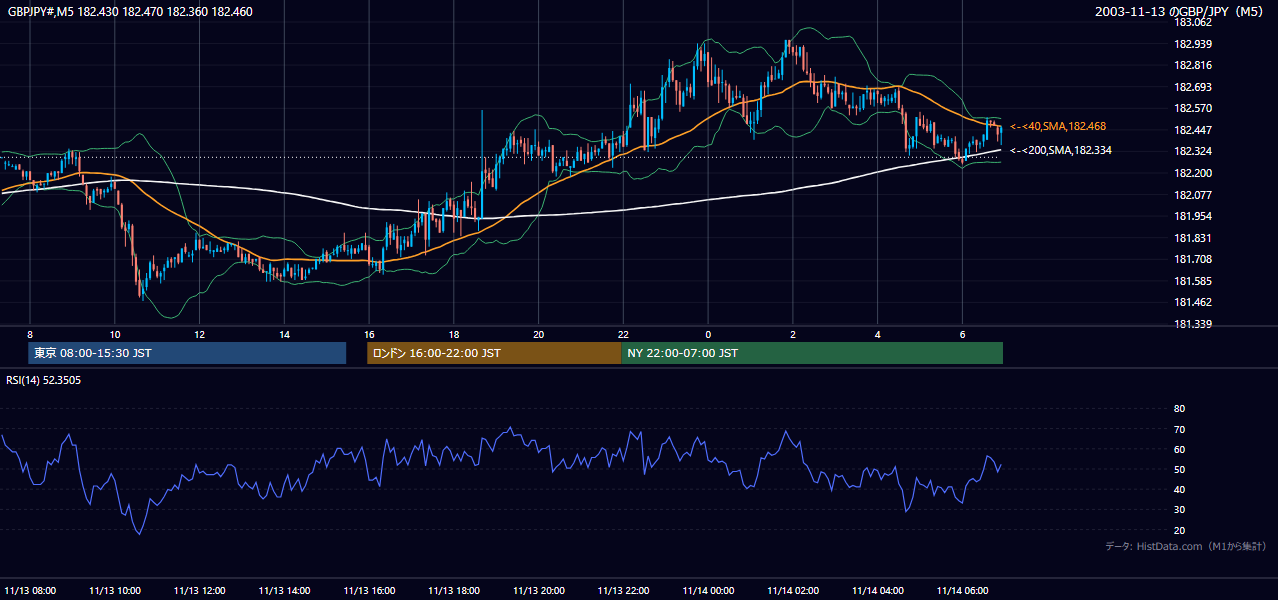Click the RSI 50 level label
Image resolution: width=1278 pixels, height=600 pixels.
1179,469
